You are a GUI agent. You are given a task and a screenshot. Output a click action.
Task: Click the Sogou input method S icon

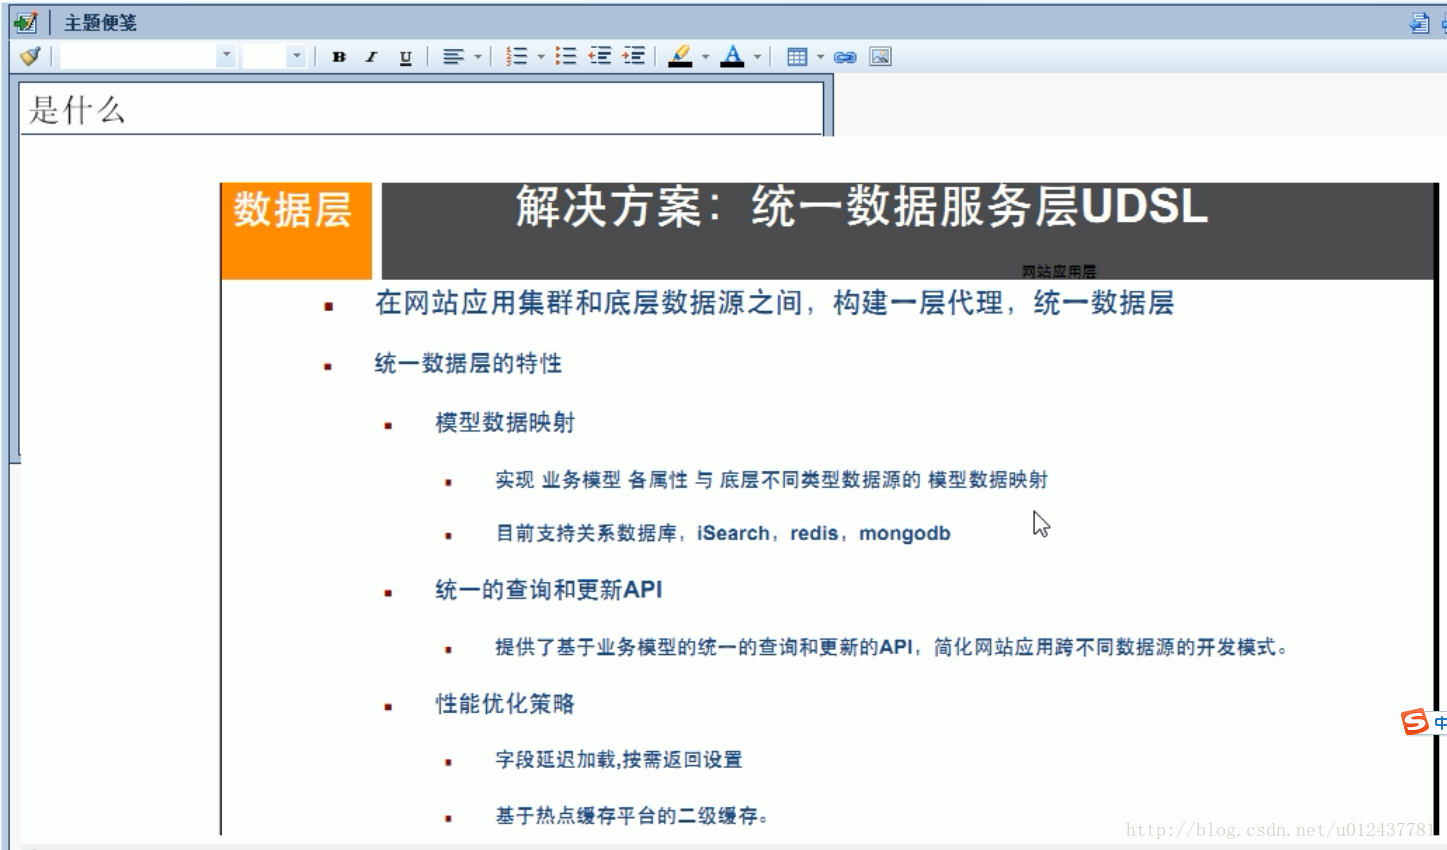tap(1415, 721)
